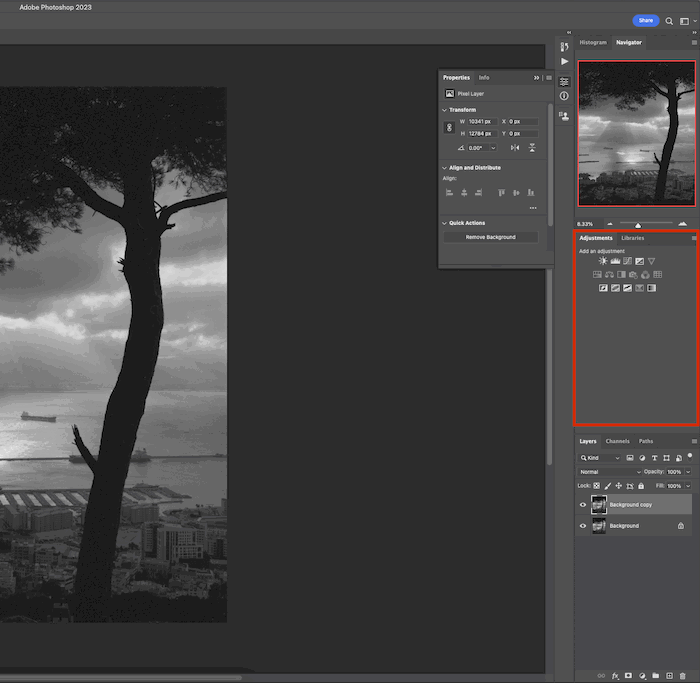The width and height of the screenshot is (700, 683).
Task: Toggle lock position
Action: coord(619,486)
